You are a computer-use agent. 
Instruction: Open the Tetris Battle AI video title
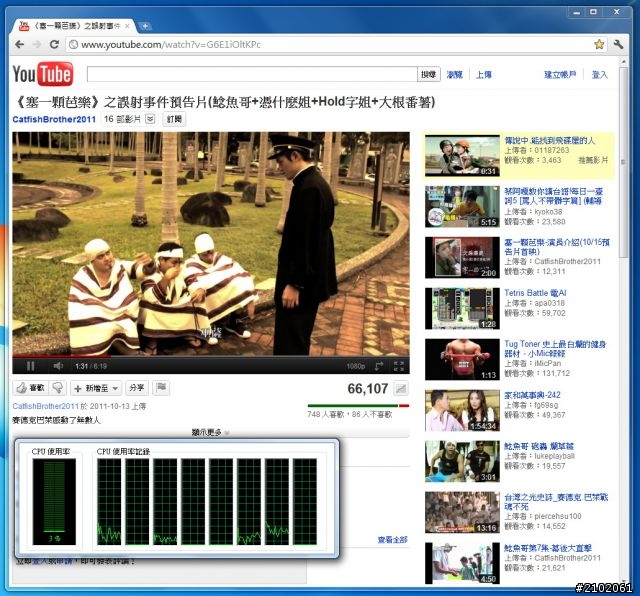tap(535, 293)
